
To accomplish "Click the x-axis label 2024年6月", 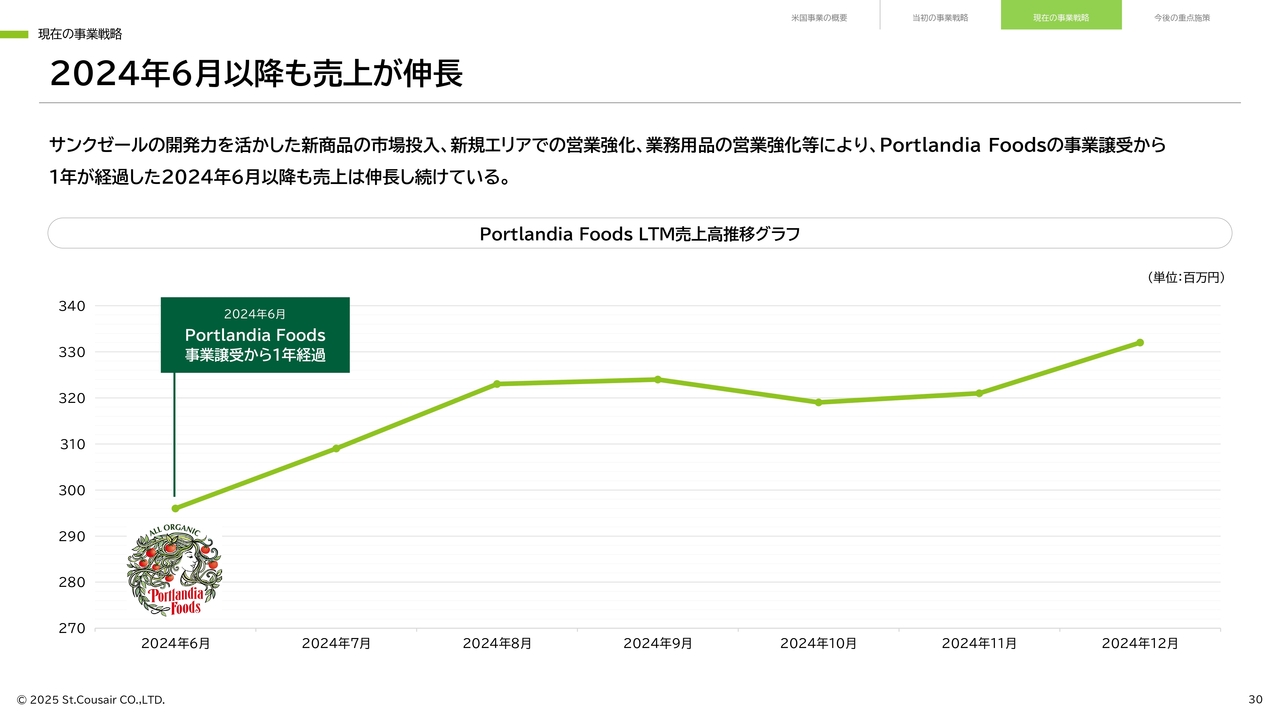I will tap(175, 643).
